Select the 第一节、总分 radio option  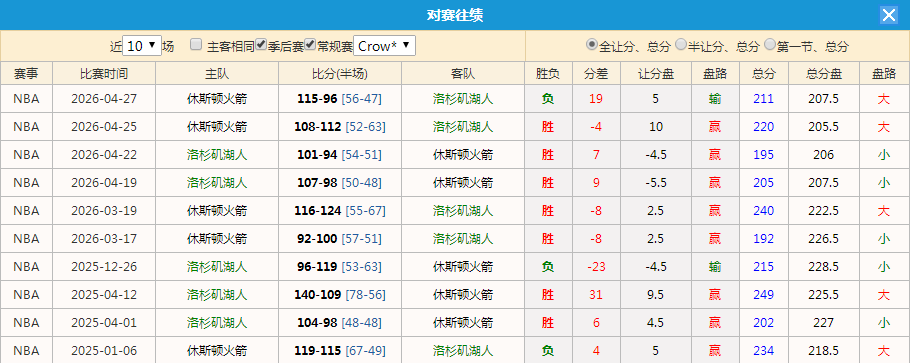(x=770, y=44)
